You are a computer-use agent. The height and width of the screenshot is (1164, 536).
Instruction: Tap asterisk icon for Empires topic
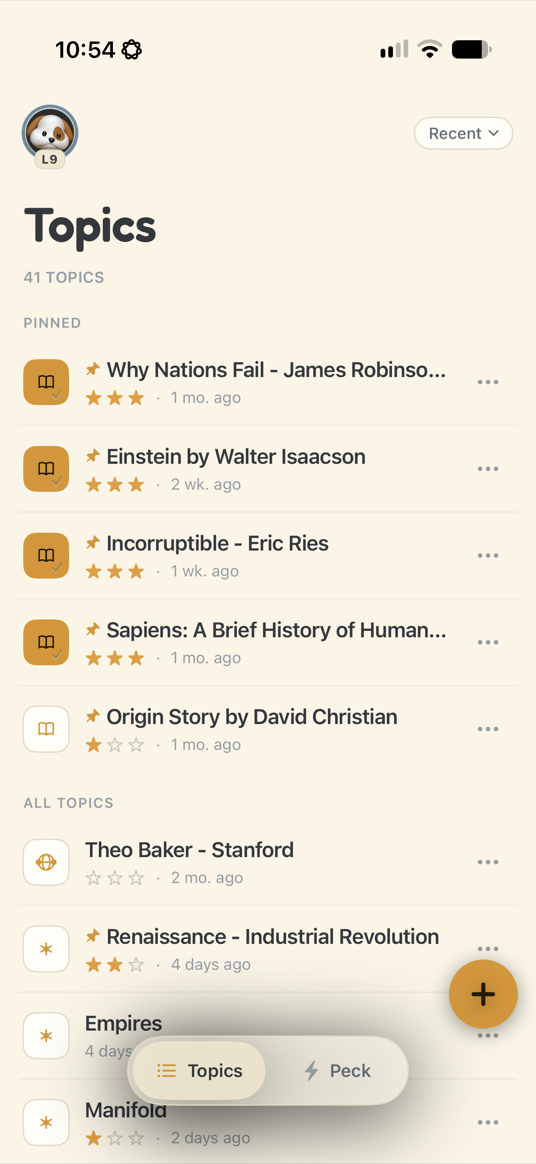[x=46, y=1036]
